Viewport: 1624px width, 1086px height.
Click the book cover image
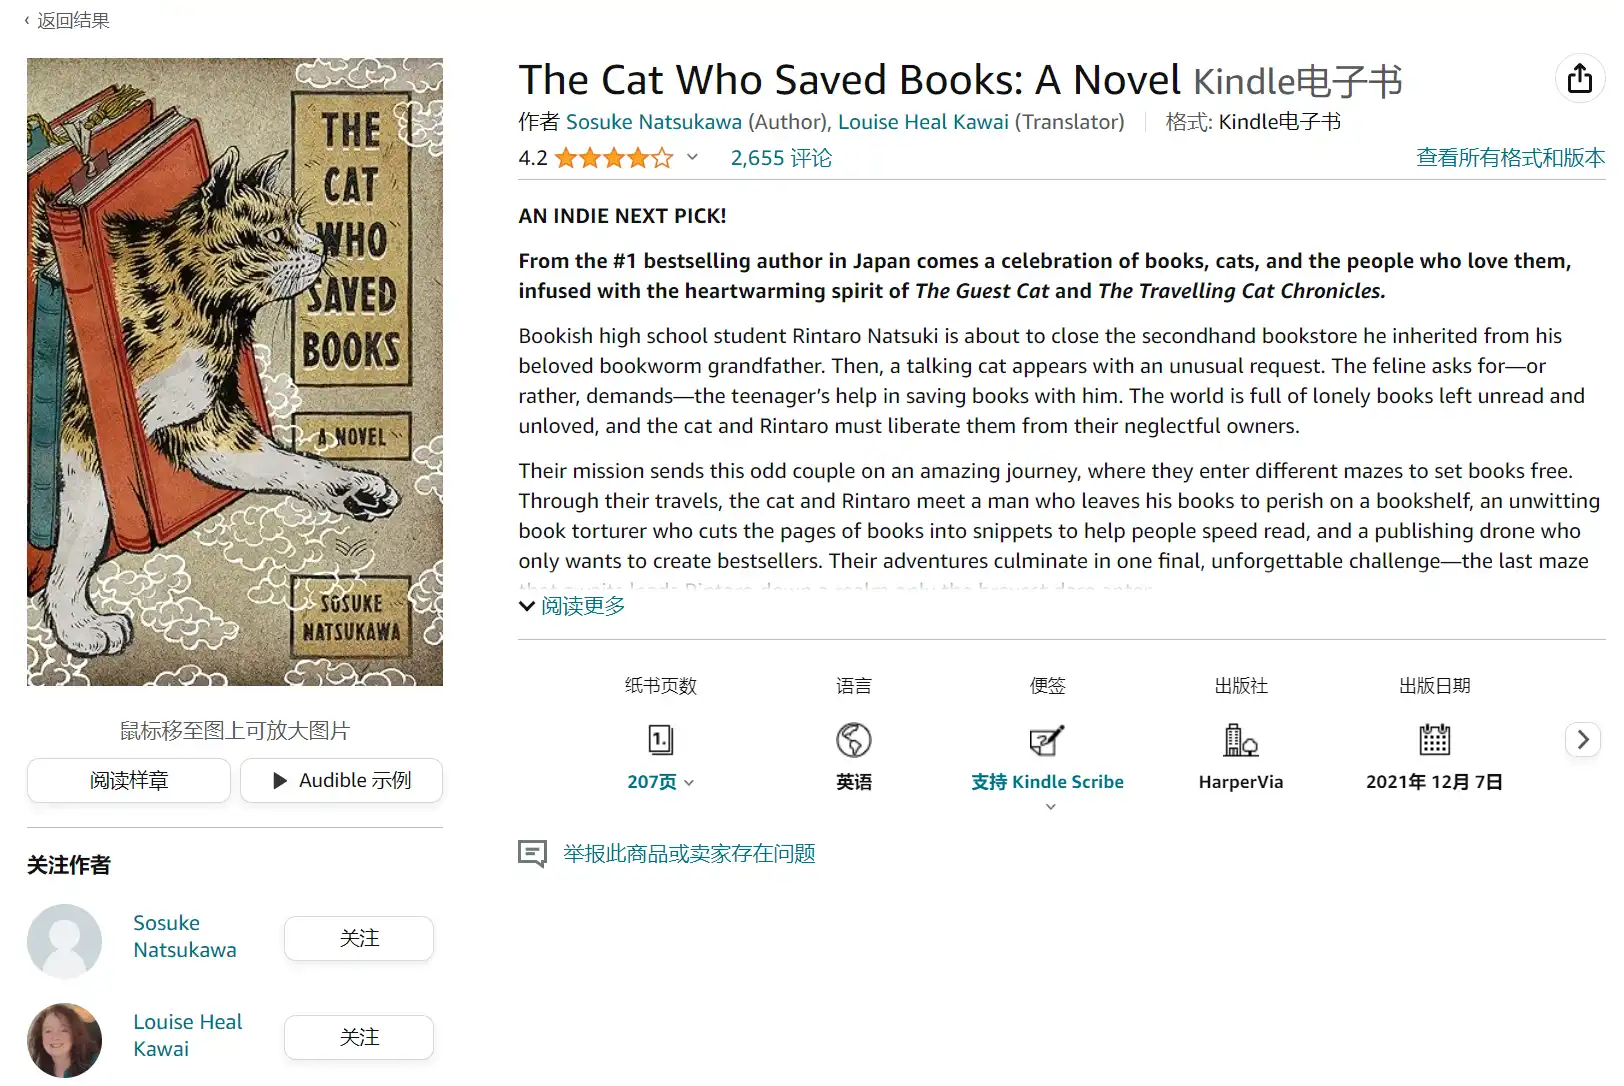tap(235, 372)
